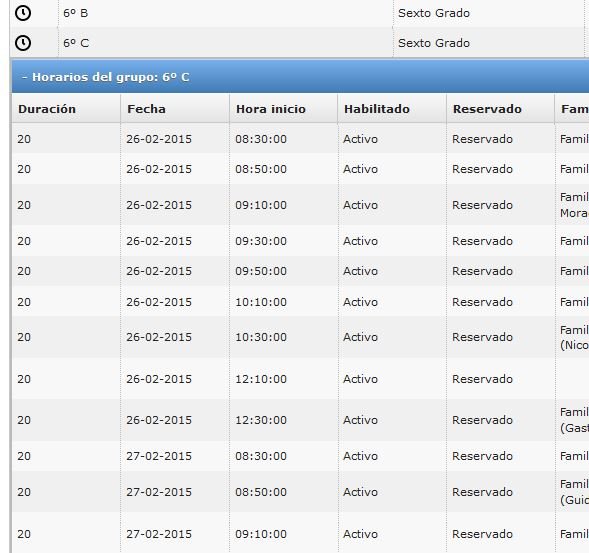Screen dimensions: 589x553
Task: Select the 26-02-2015 08:30:00 schedule row
Action: (301, 139)
